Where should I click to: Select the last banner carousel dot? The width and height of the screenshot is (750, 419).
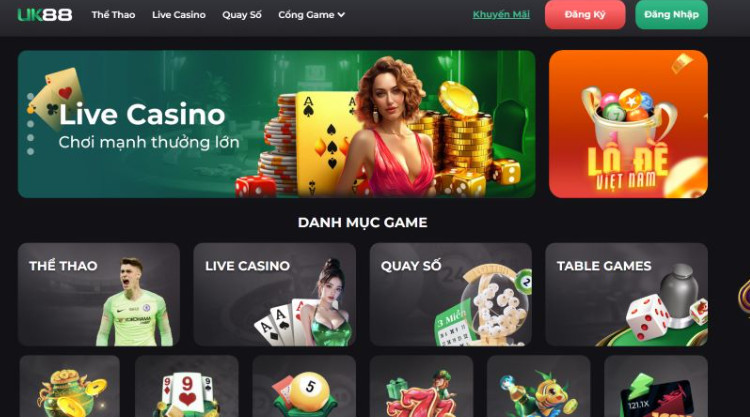31,152
